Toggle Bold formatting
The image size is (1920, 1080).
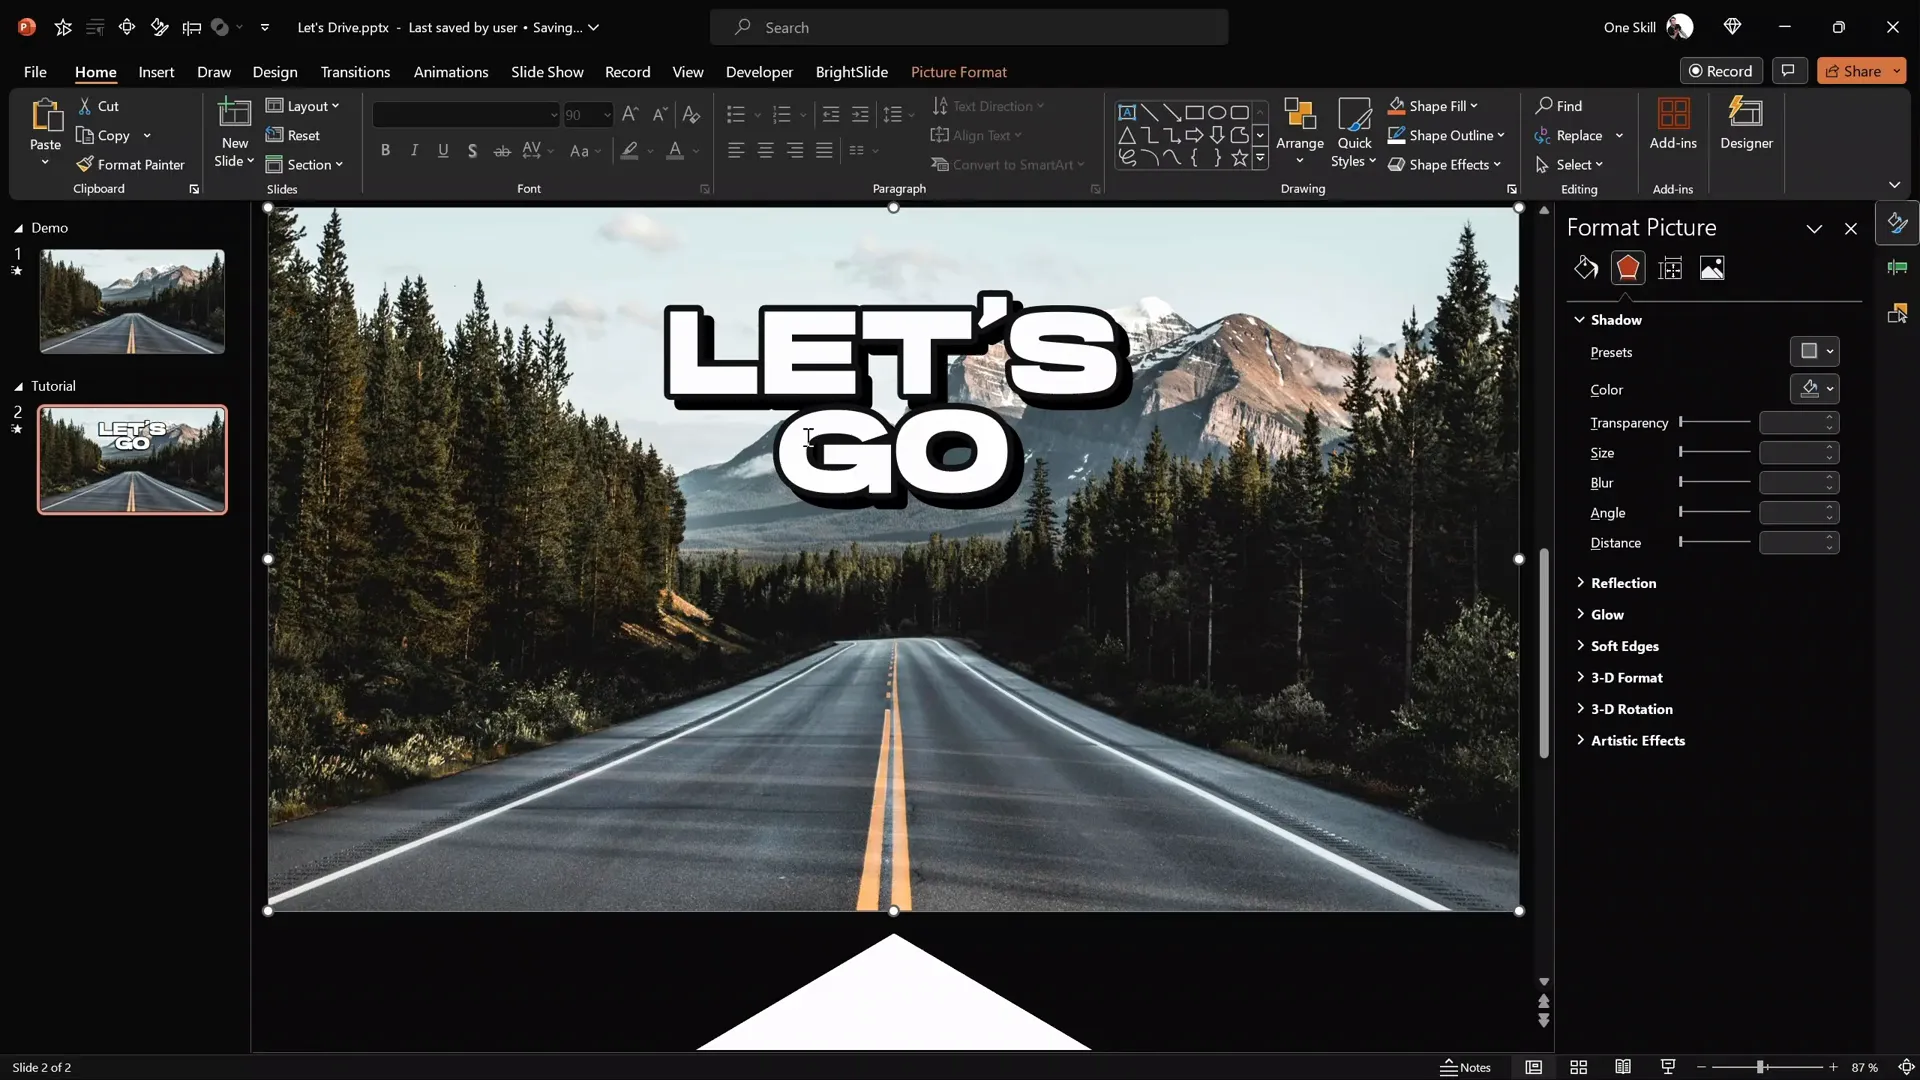coord(385,151)
